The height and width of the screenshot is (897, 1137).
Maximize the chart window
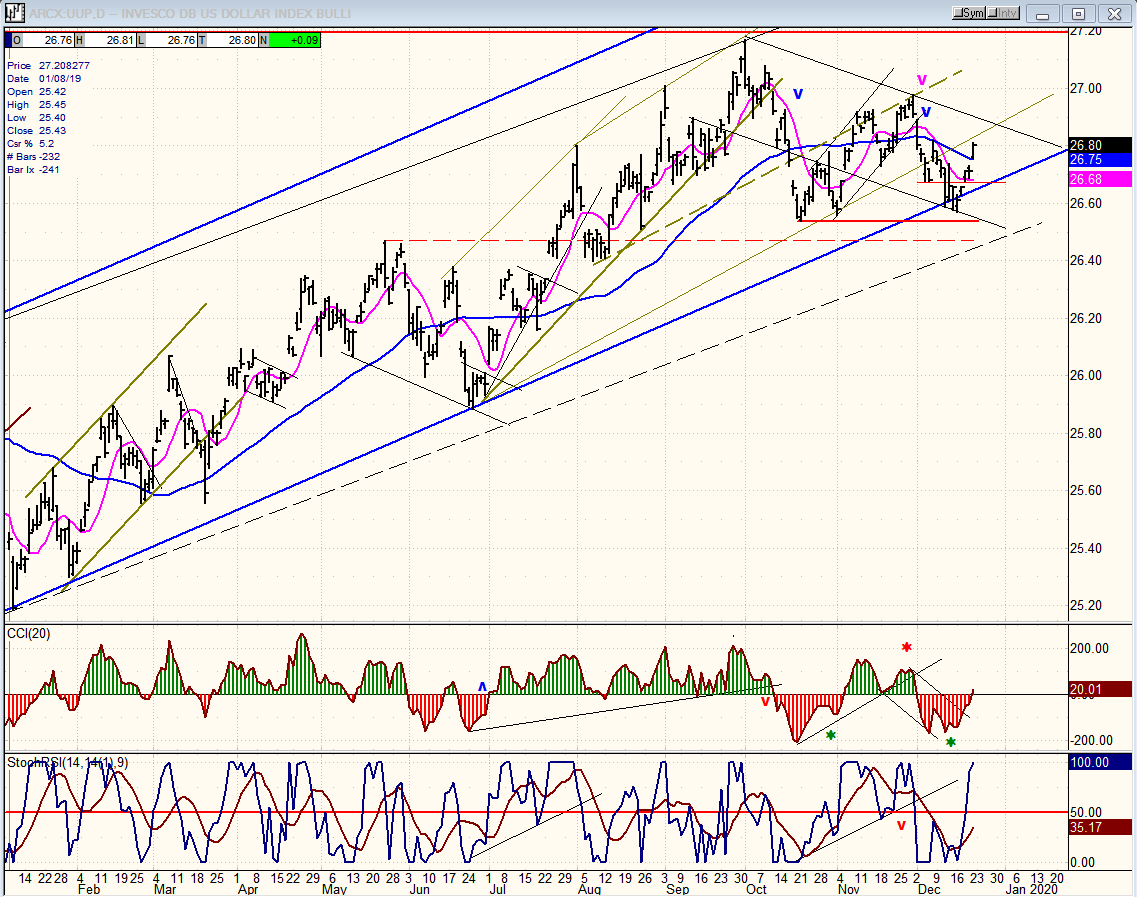click(1078, 13)
